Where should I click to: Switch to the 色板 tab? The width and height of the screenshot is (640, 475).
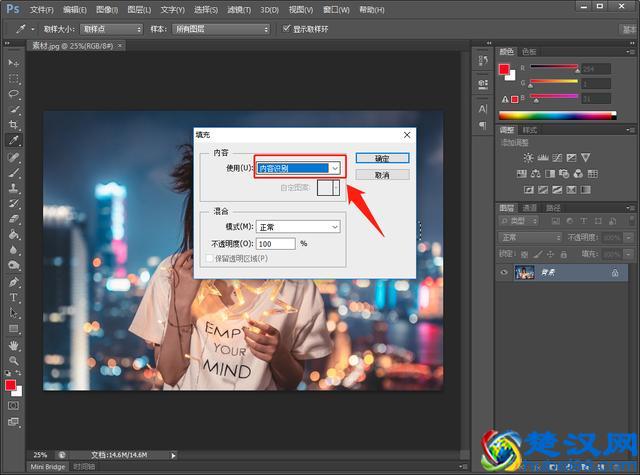click(x=530, y=50)
